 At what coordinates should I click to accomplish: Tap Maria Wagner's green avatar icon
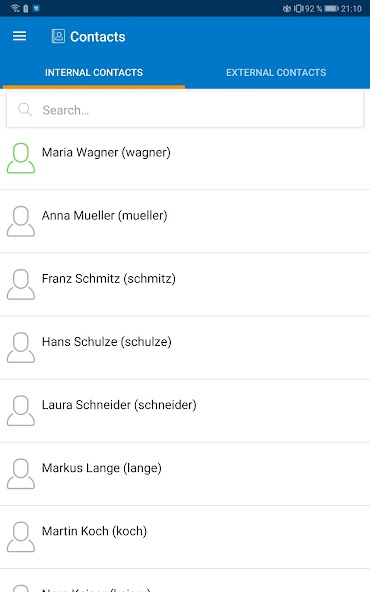point(21,158)
